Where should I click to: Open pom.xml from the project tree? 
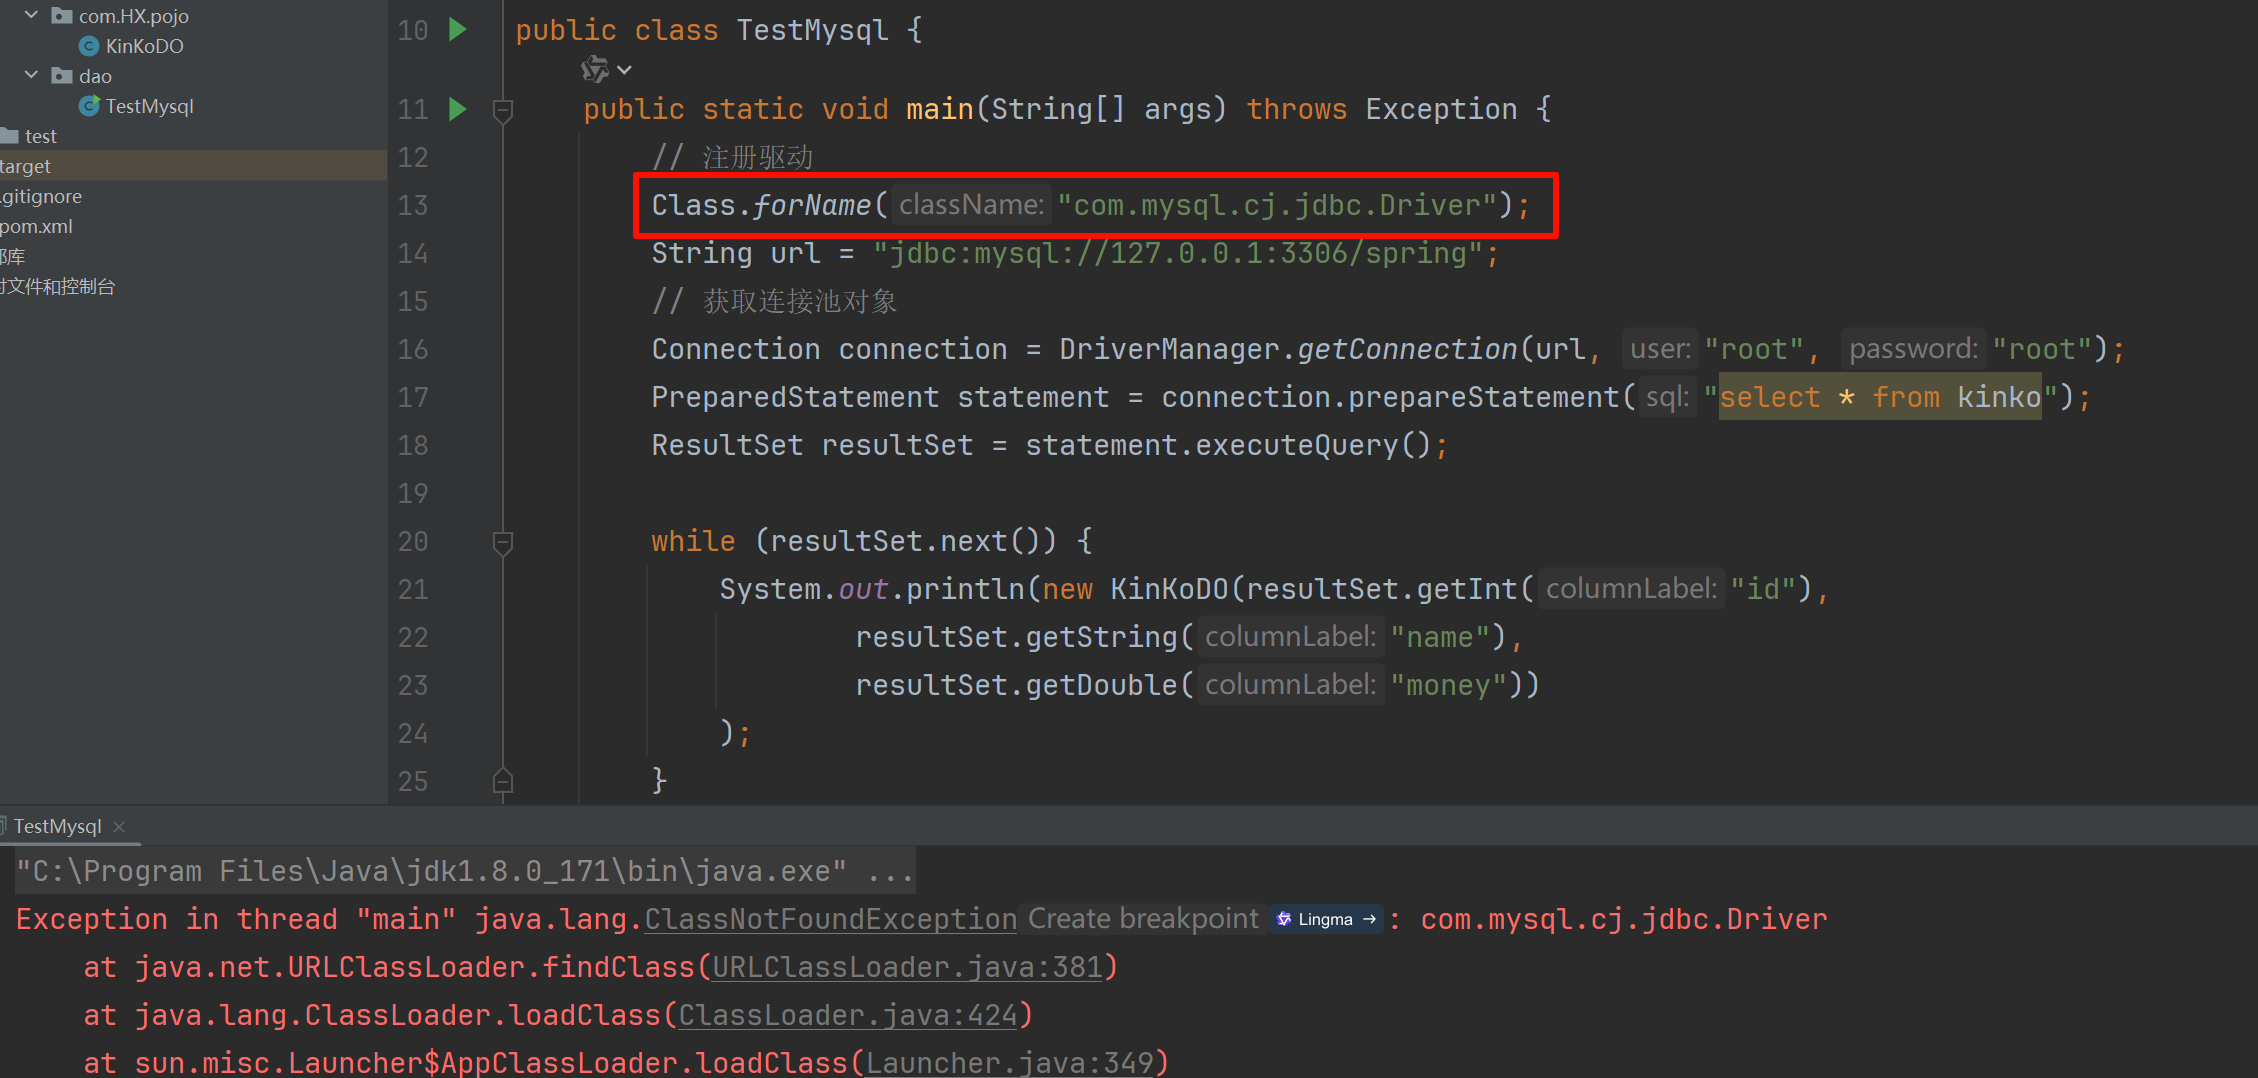(x=35, y=226)
